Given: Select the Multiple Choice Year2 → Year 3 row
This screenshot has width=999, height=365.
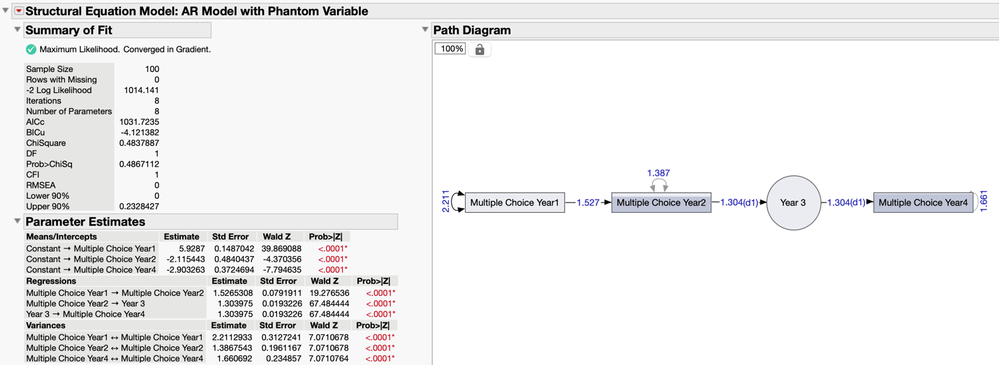Looking at the screenshot, I should pos(212,303).
